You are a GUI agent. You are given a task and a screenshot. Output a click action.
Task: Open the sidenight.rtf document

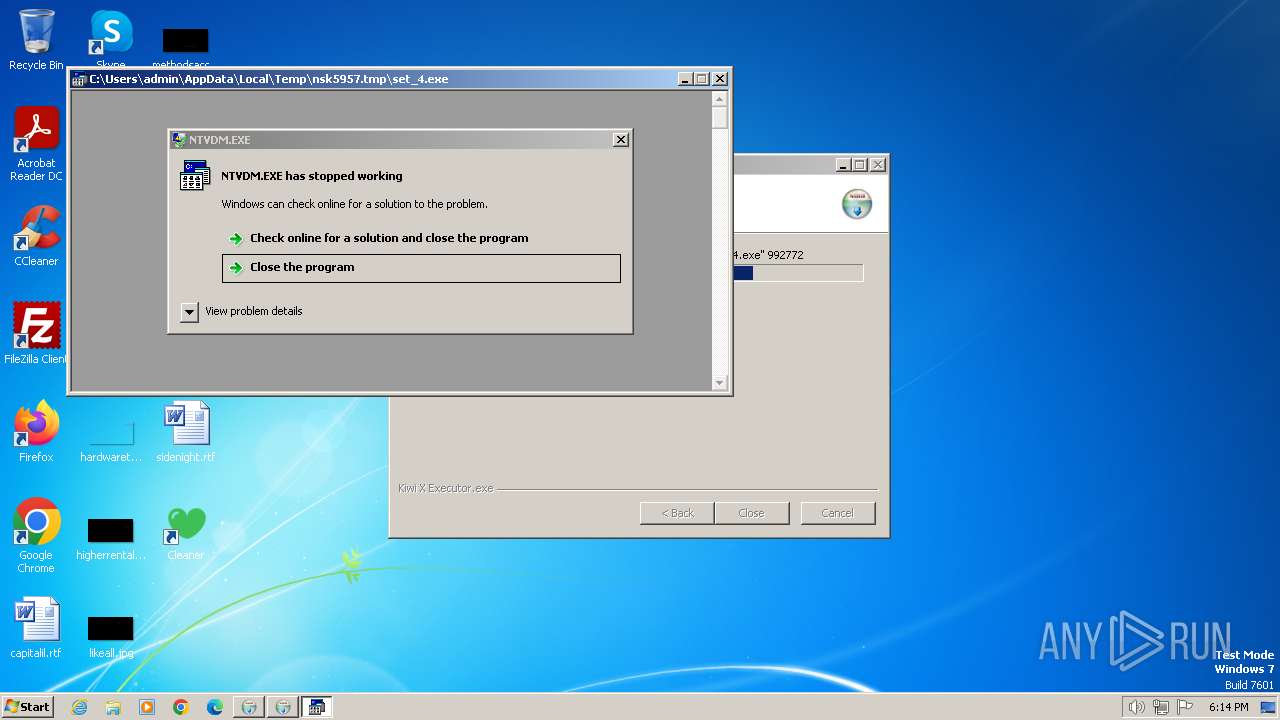pyautogui.click(x=186, y=431)
